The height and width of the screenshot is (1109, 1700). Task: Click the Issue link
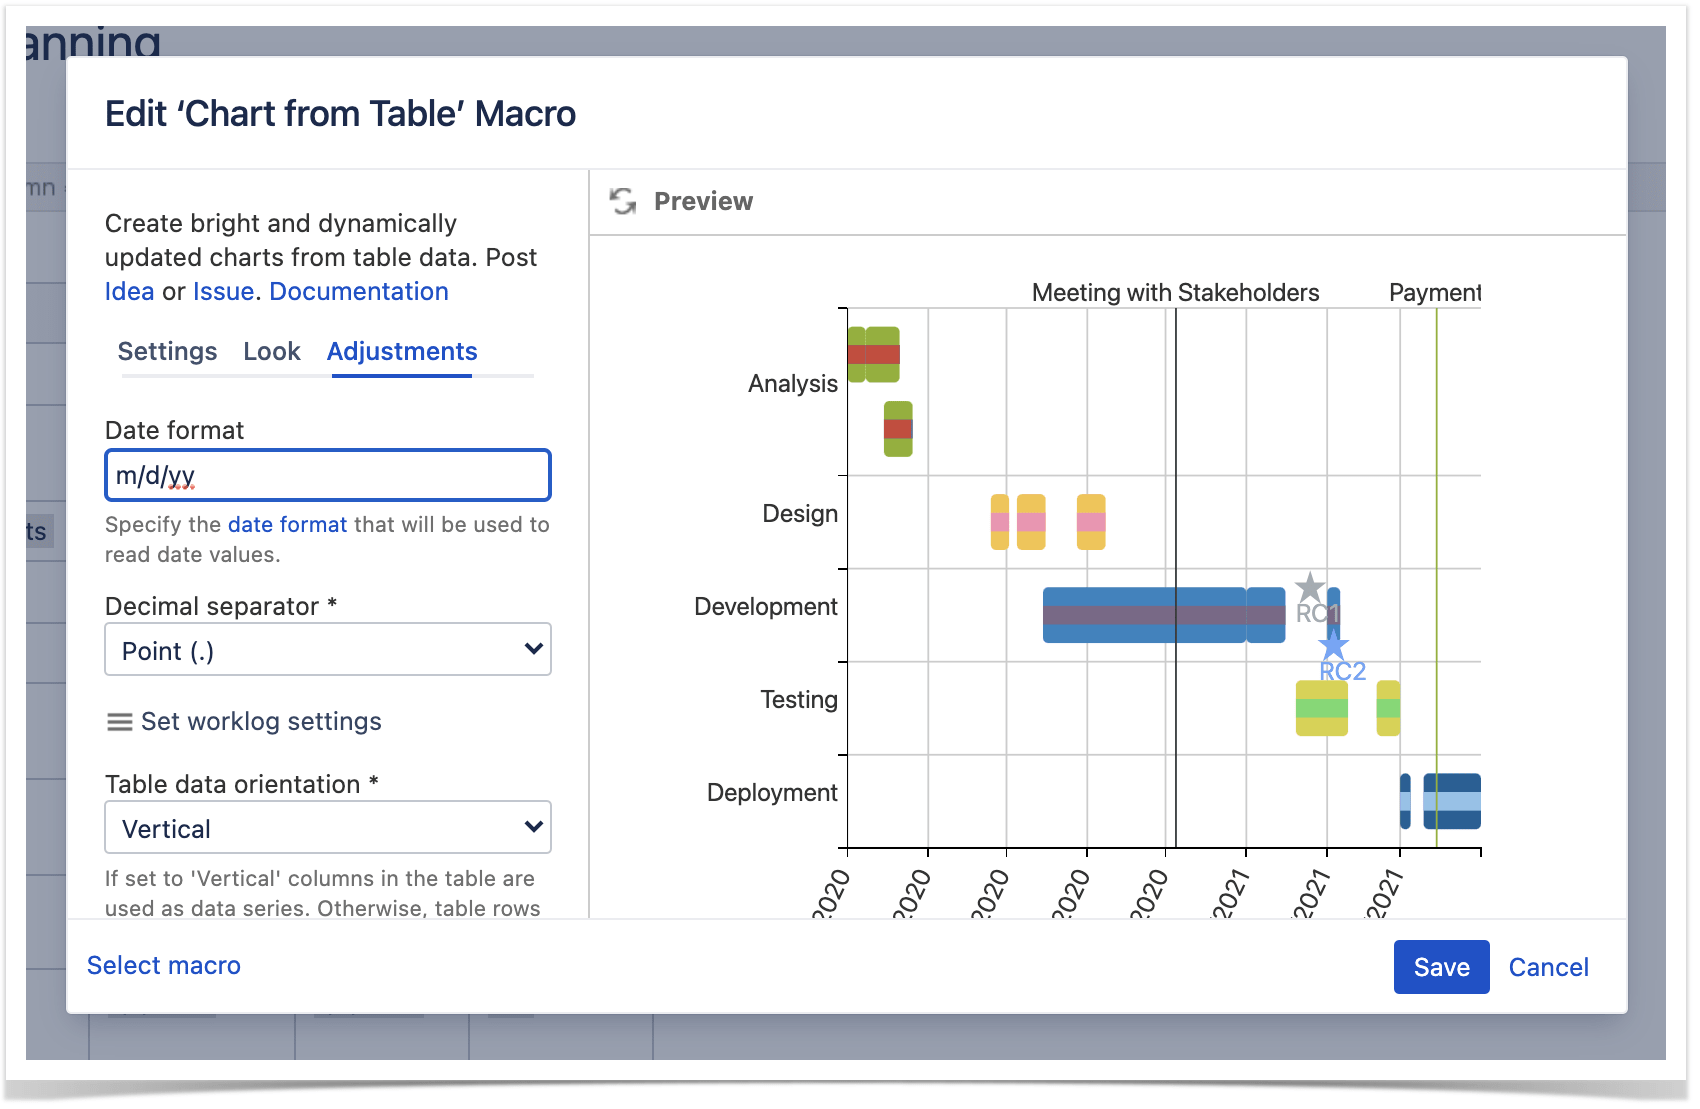pos(223,292)
